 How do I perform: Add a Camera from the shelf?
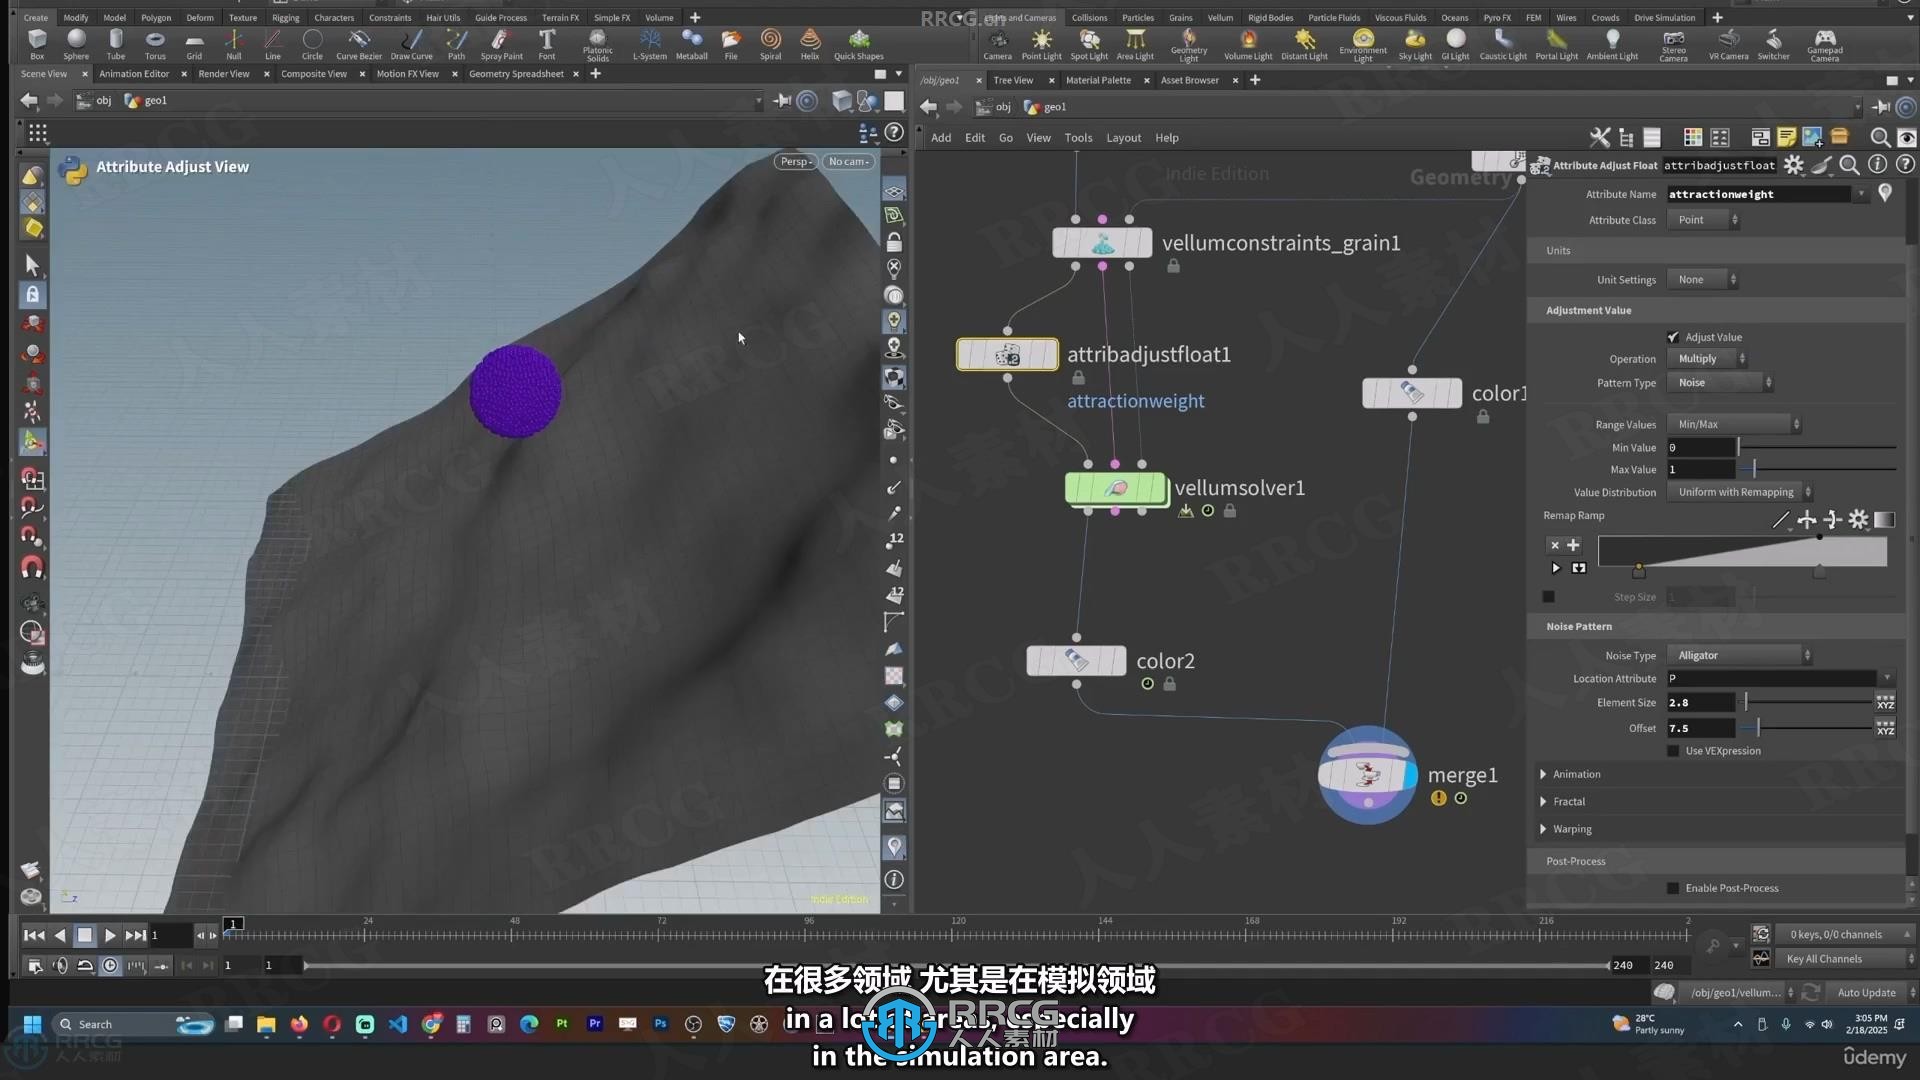tap(997, 44)
